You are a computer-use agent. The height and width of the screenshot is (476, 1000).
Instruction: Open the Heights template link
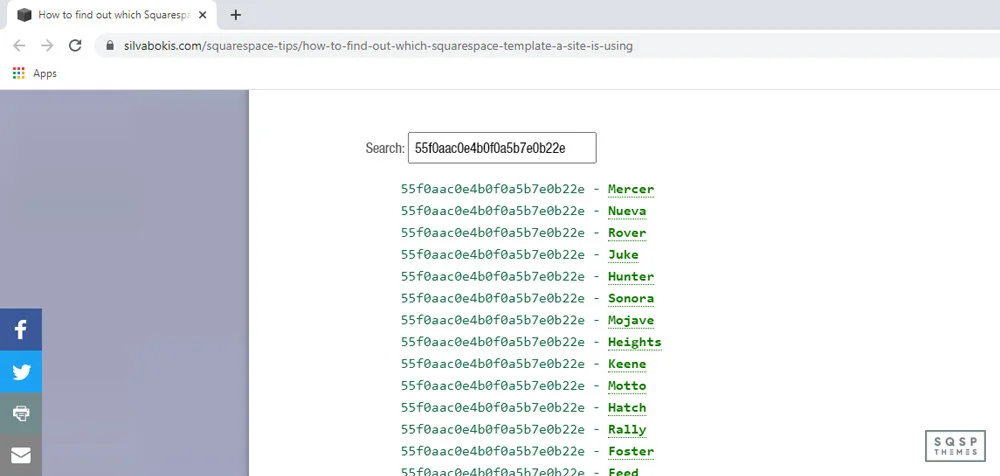635,342
